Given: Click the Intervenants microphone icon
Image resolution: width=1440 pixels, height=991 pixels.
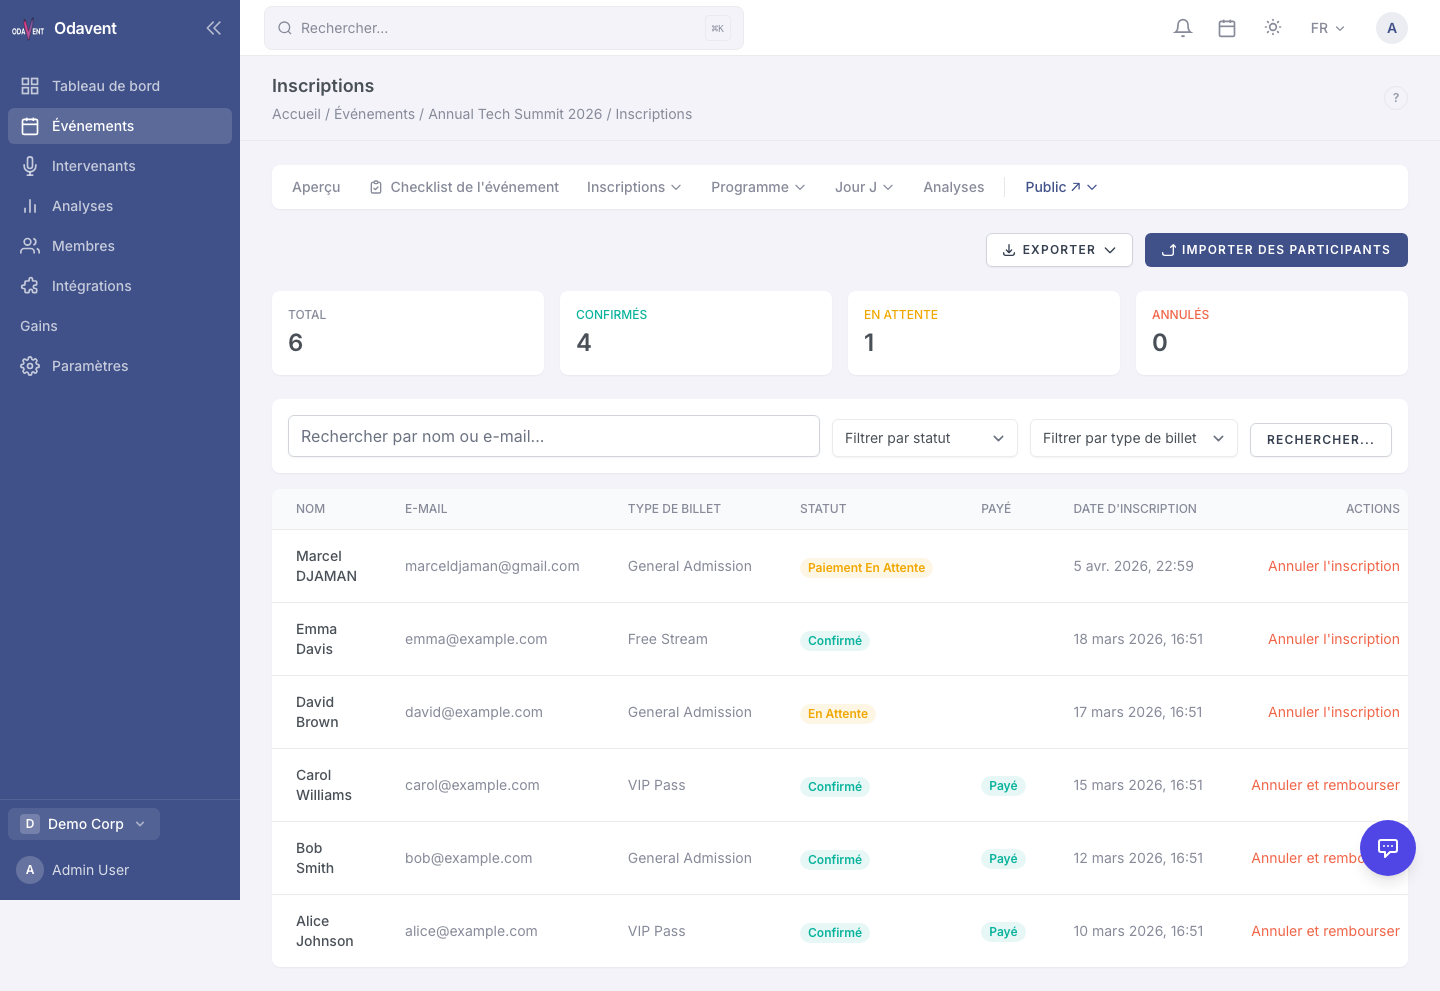Looking at the screenshot, I should point(30,166).
